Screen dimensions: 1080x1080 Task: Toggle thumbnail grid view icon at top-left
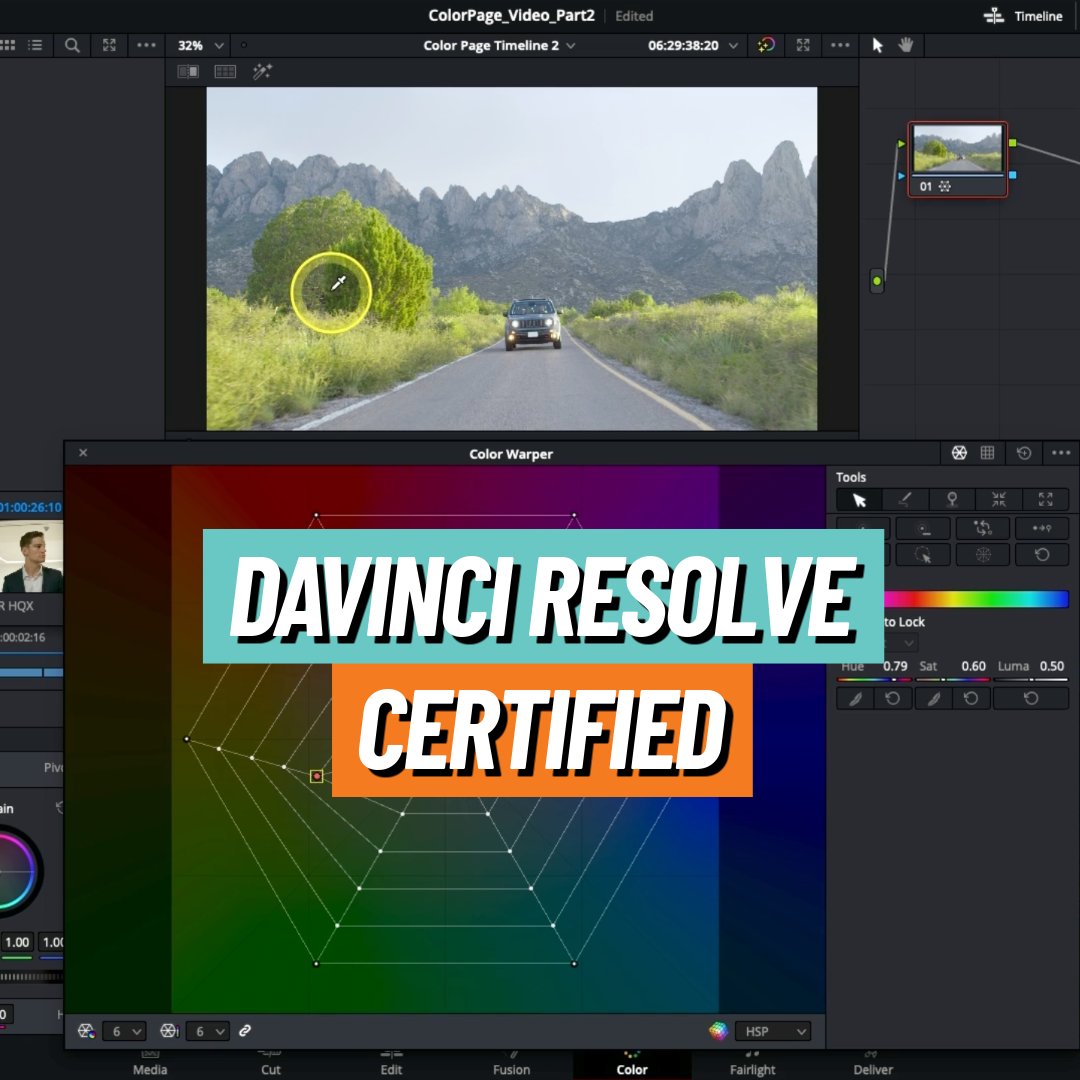[8, 45]
